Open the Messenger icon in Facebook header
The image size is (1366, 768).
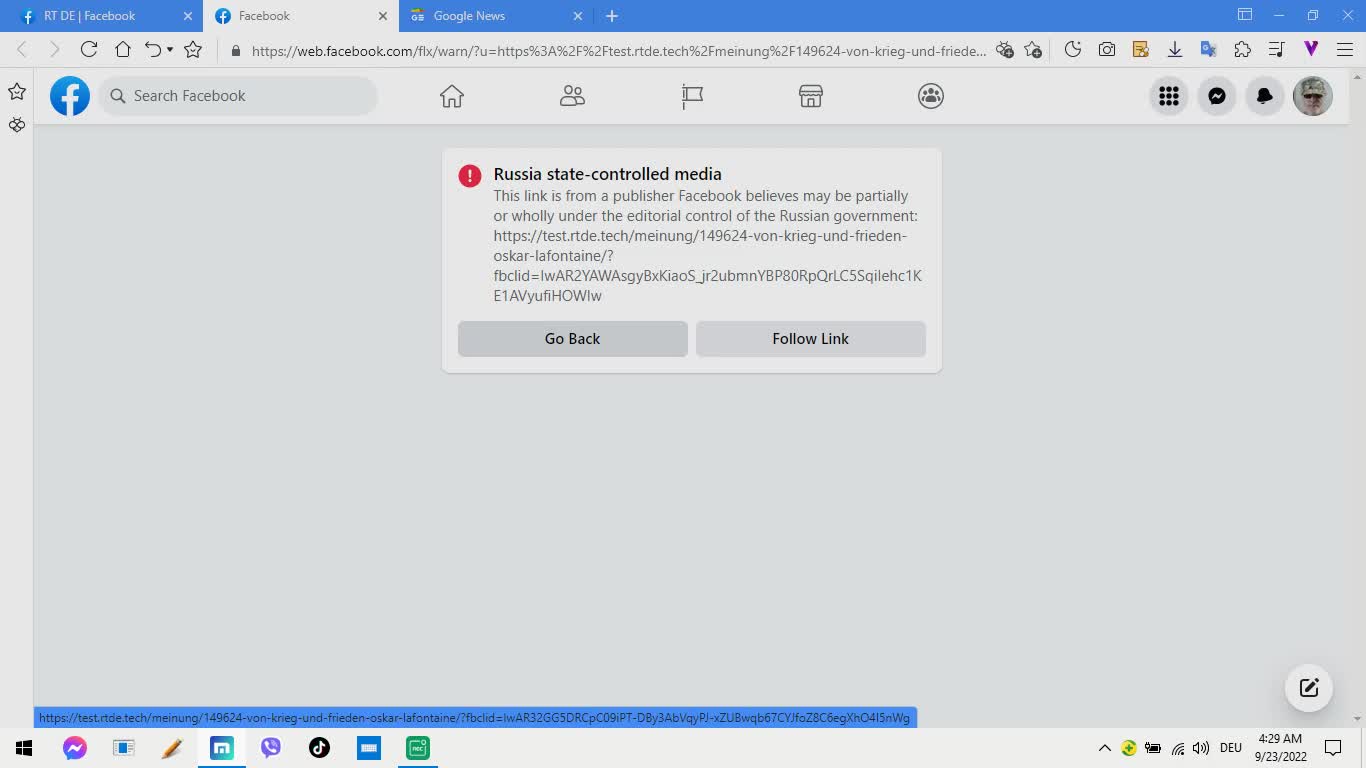coord(1217,96)
